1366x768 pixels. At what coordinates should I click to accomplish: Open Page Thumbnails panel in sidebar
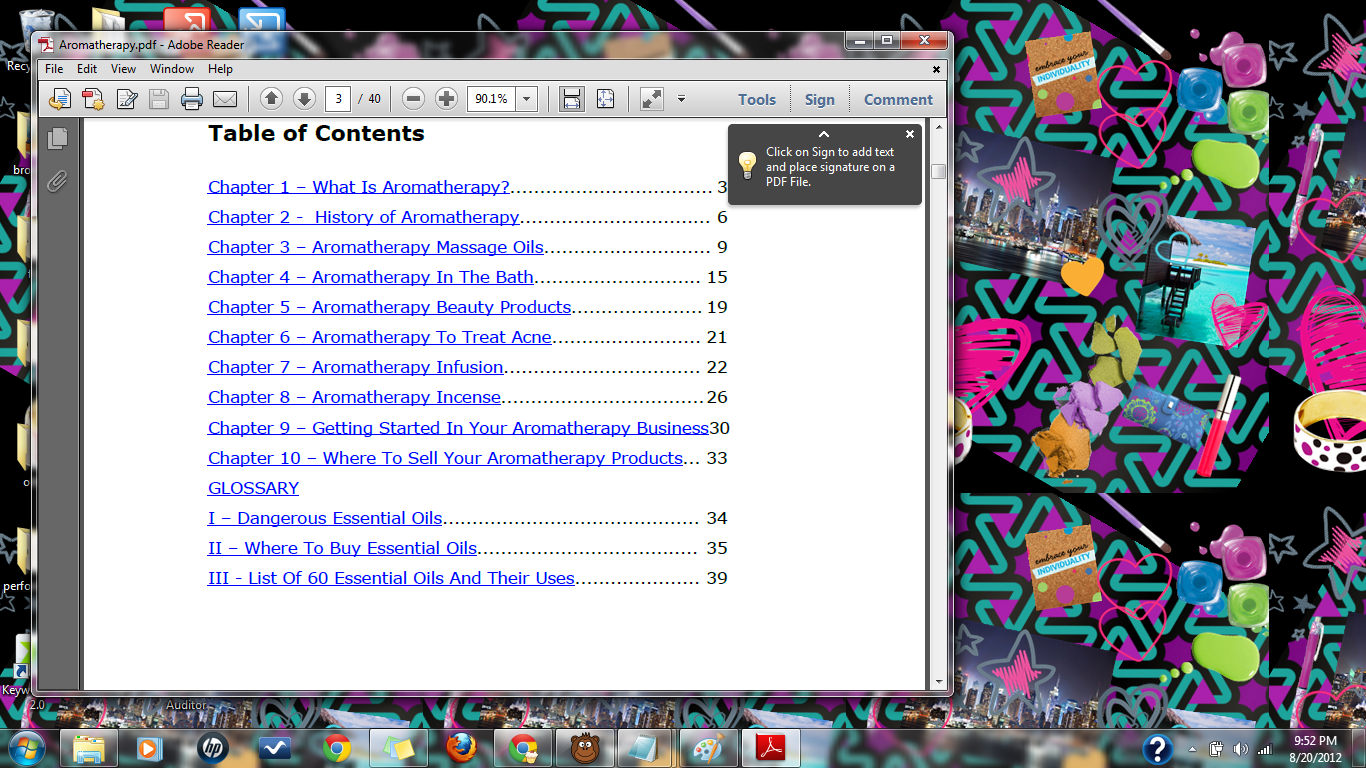[58, 139]
